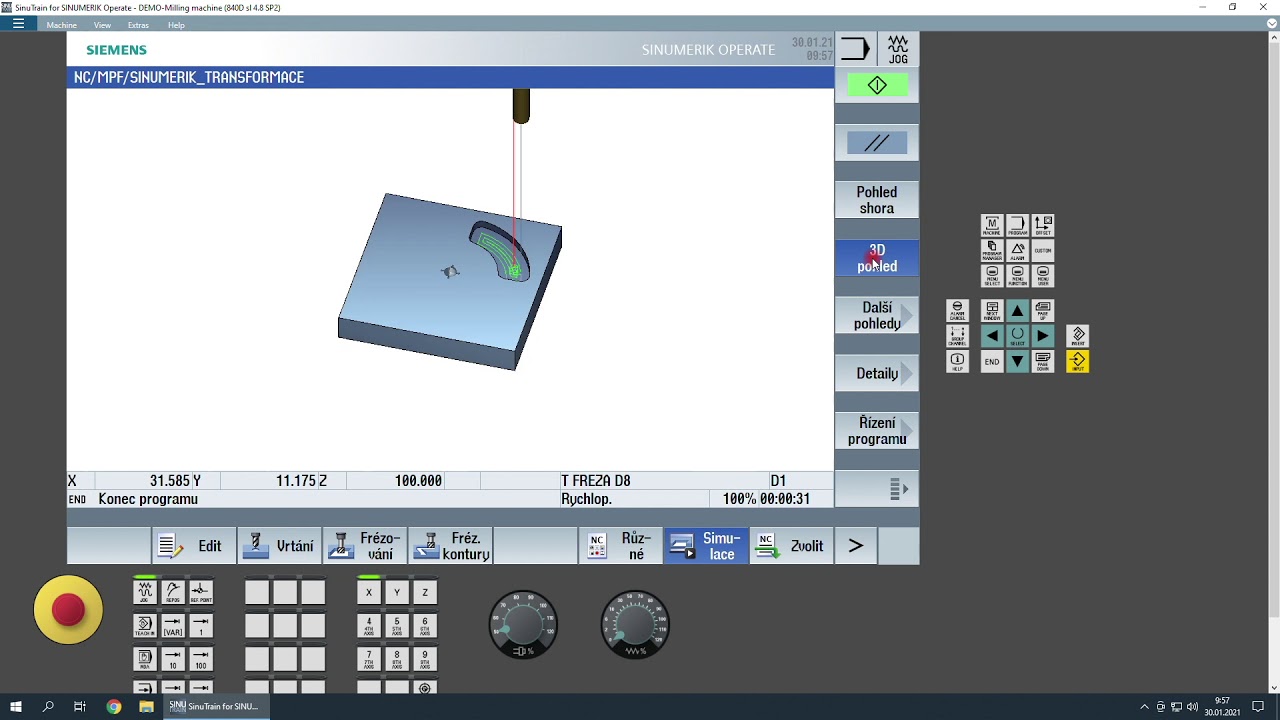Viewport: 1280px width, 720px height.
Task: Select the Y axis key
Action: (397, 592)
